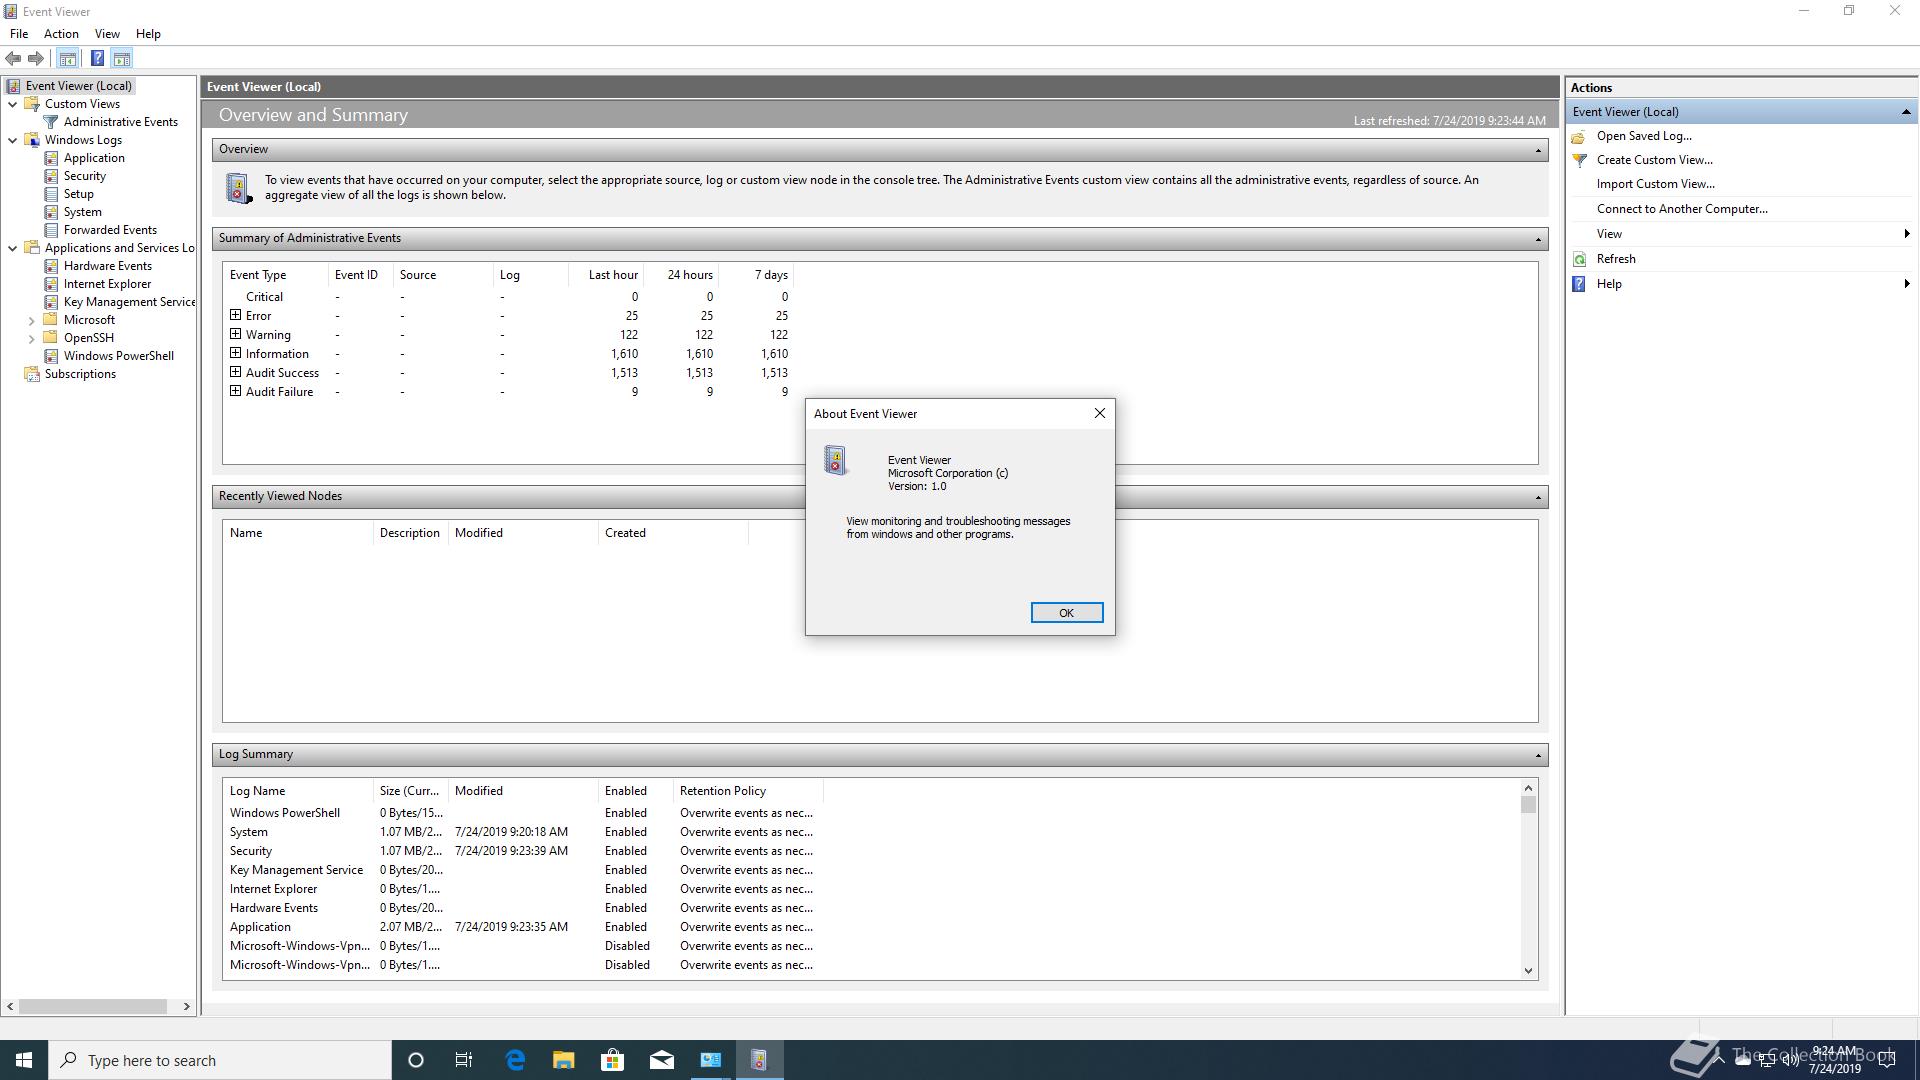
Task: Open the File menu
Action: pyautogui.click(x=19, y=34)
